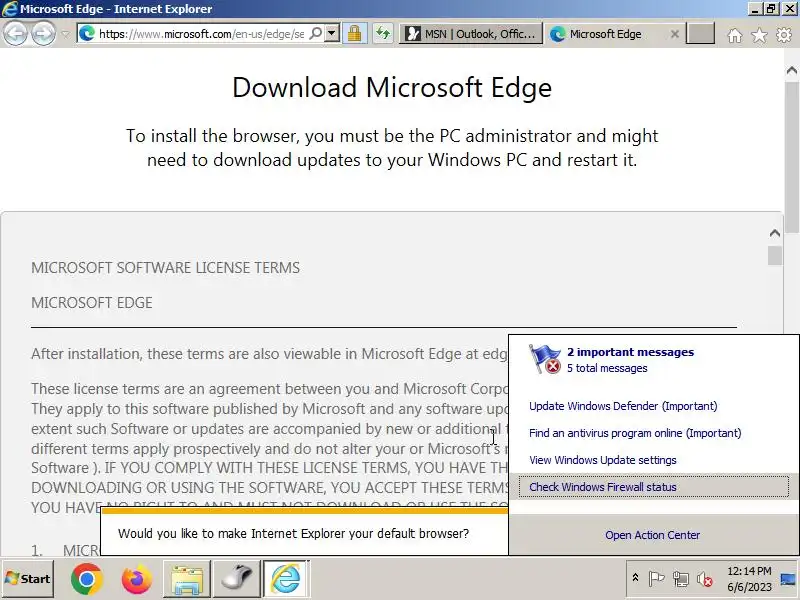
Task: Launch Firefox from the taskbar
Action: point(136,579)
